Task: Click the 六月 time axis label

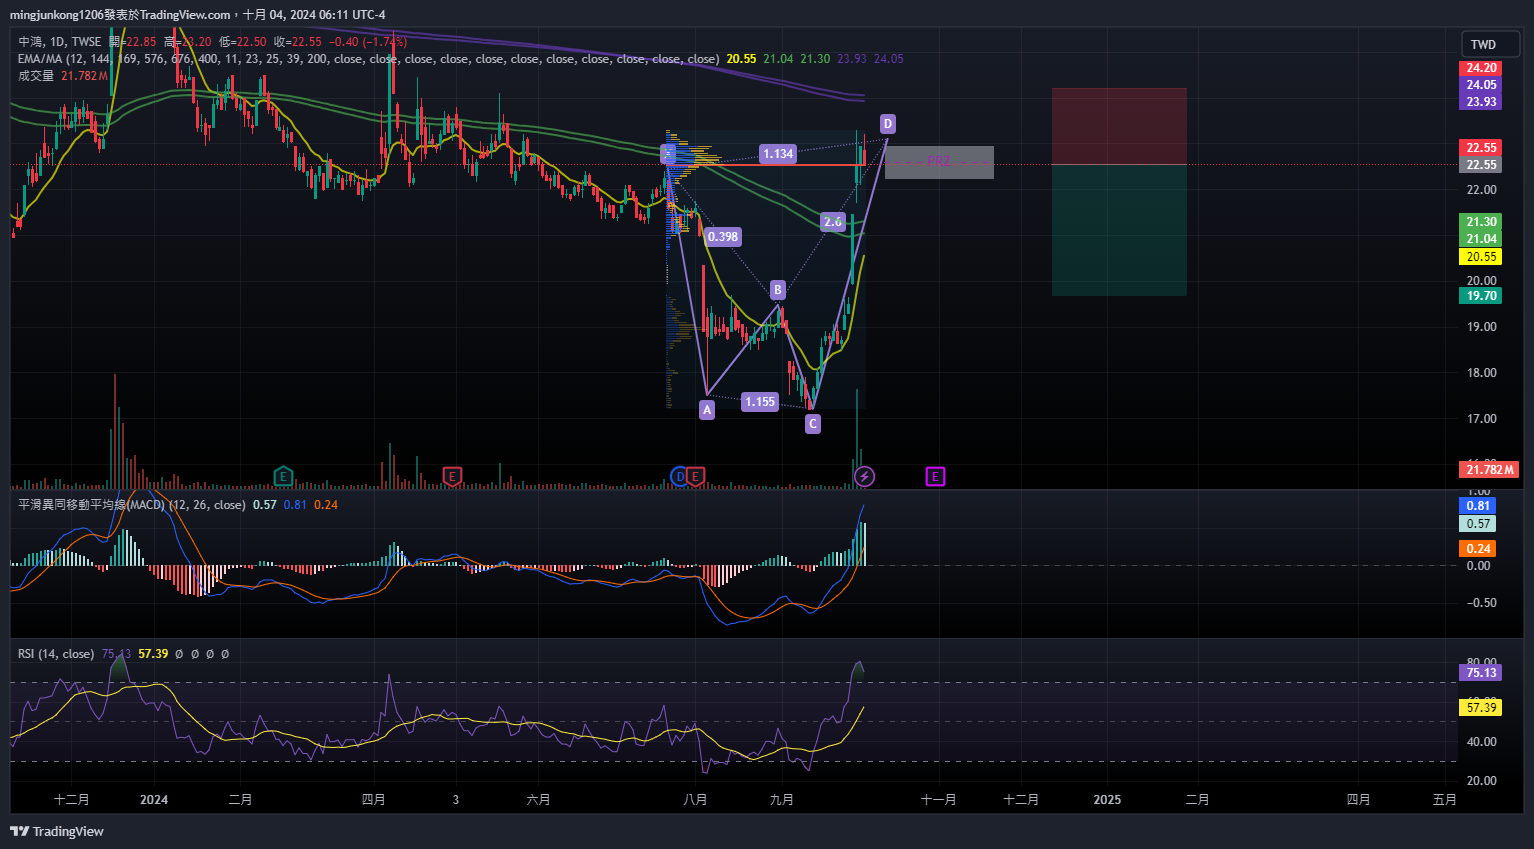Action: tap(538, 800)
